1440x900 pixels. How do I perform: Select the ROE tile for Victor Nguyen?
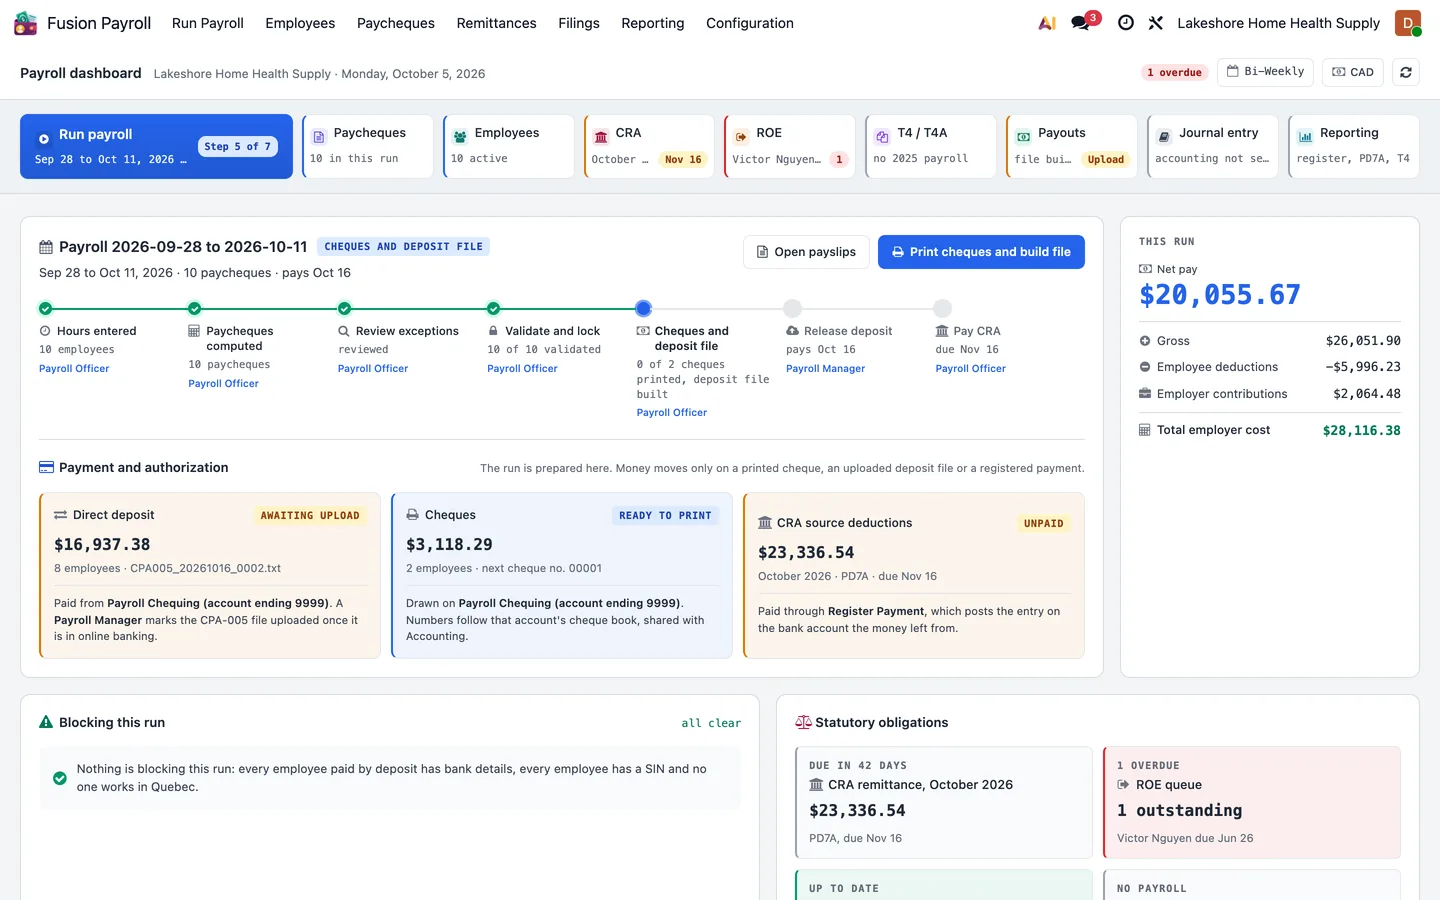(790, 146)
